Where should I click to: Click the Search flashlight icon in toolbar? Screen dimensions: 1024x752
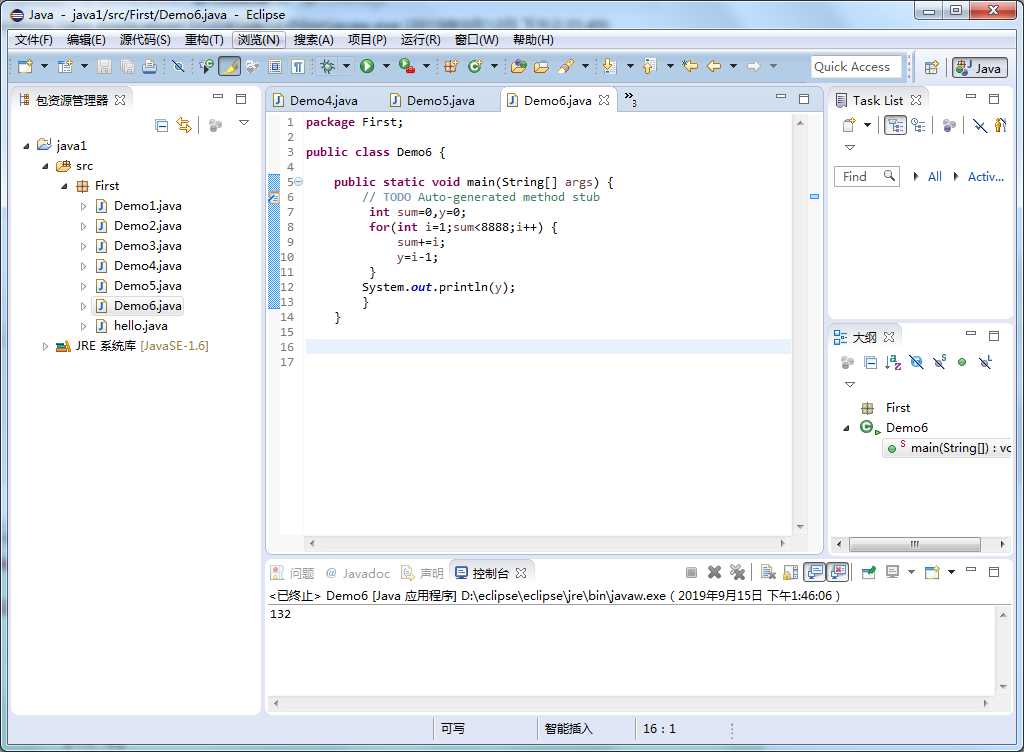point(567,66)
